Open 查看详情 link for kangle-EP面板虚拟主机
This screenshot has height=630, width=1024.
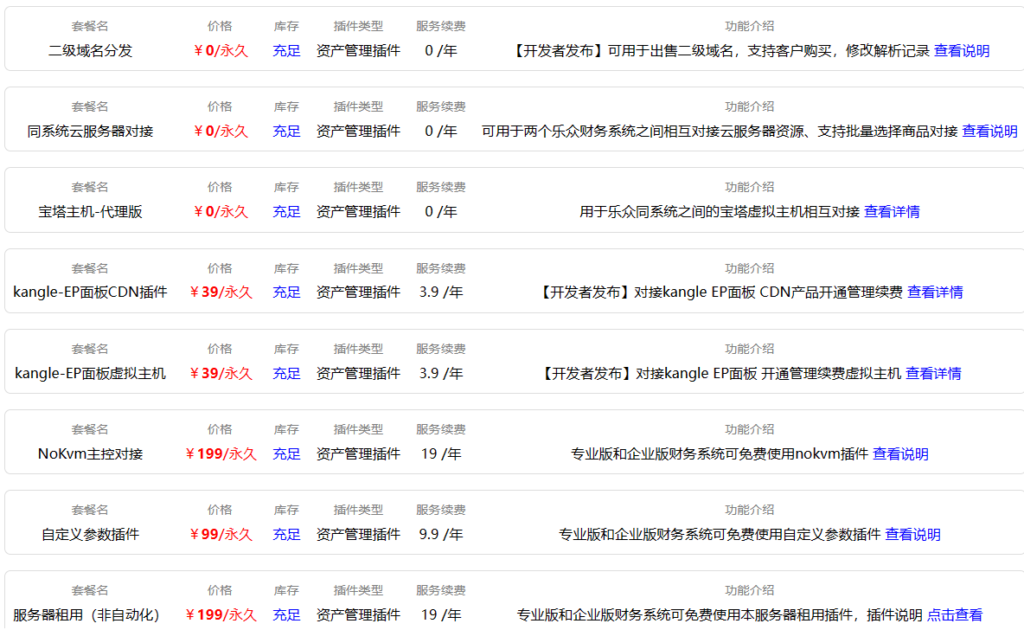click(x=933, y=373)
